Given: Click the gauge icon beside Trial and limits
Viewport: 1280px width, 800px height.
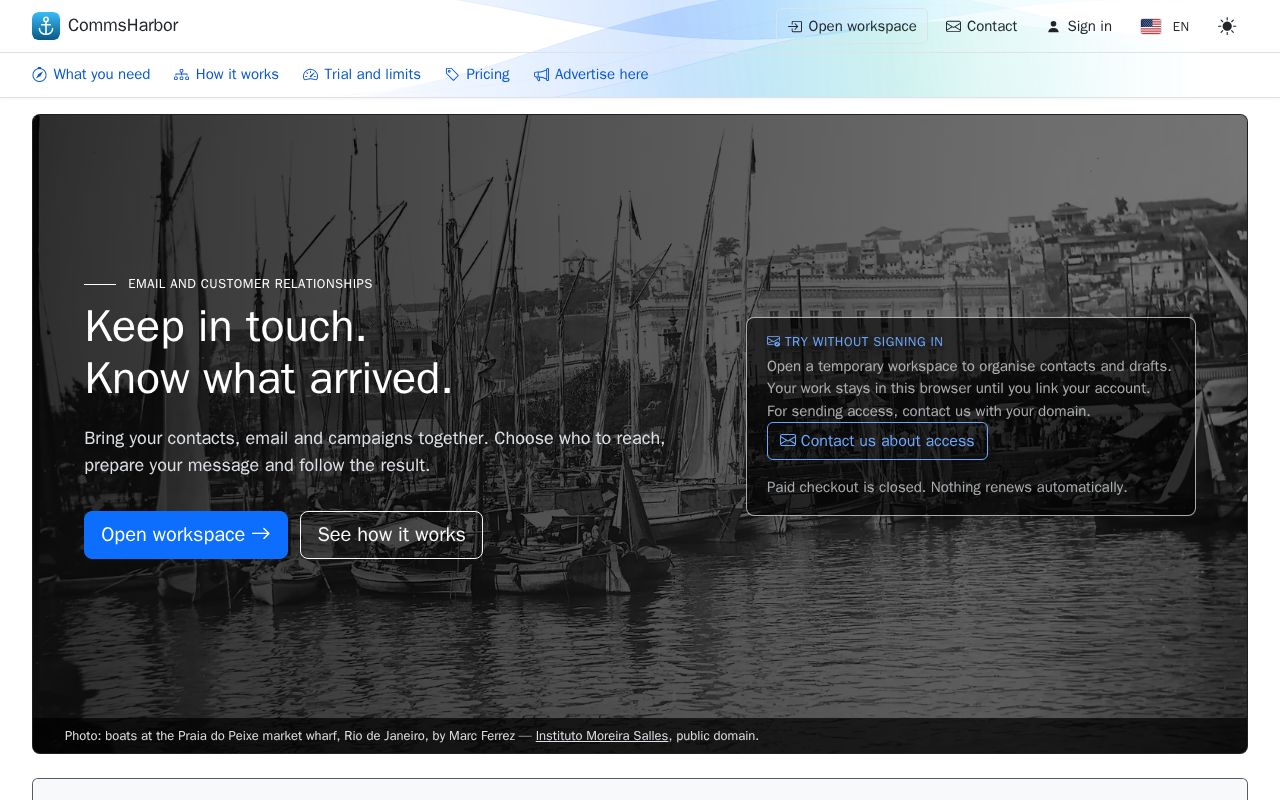Looking at the screenshot, I should (310, 75).
